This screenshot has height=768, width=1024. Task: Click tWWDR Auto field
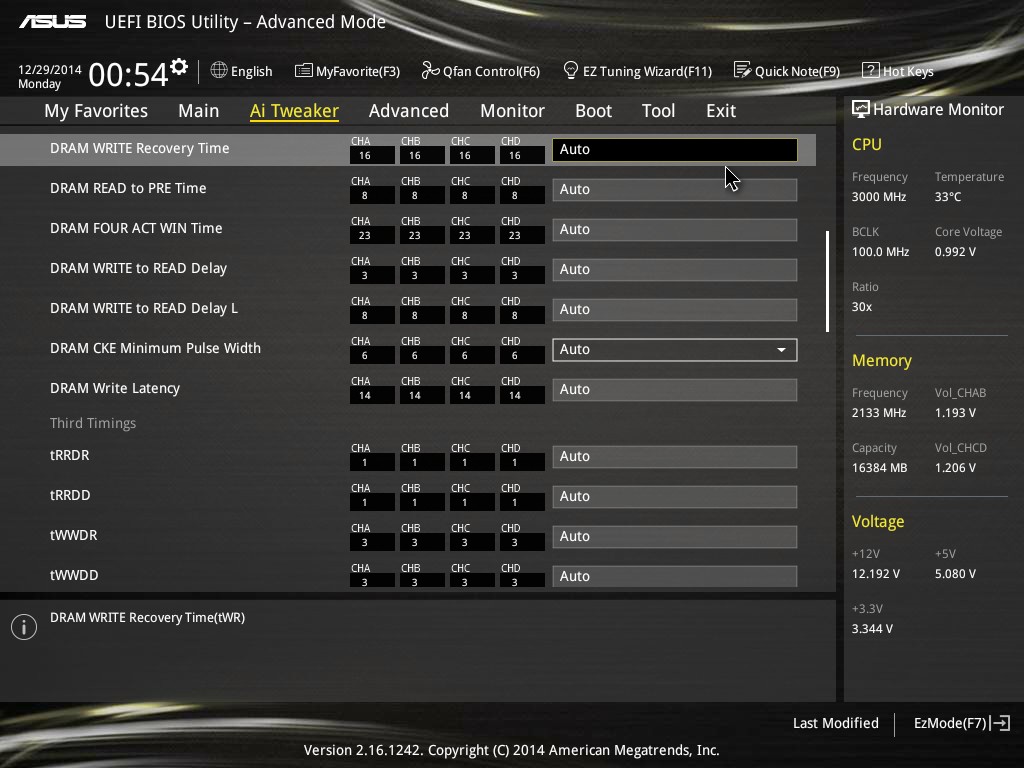coord(675,536)
